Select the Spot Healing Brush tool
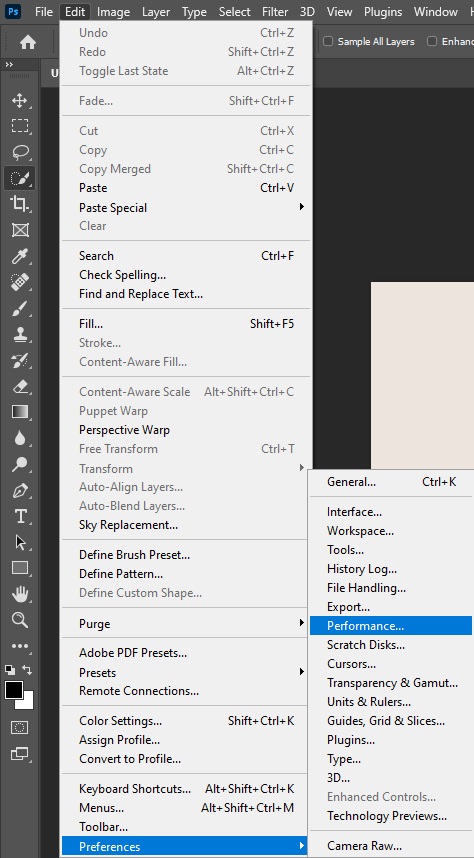This screenshot has height=858, width=474. 20,282
